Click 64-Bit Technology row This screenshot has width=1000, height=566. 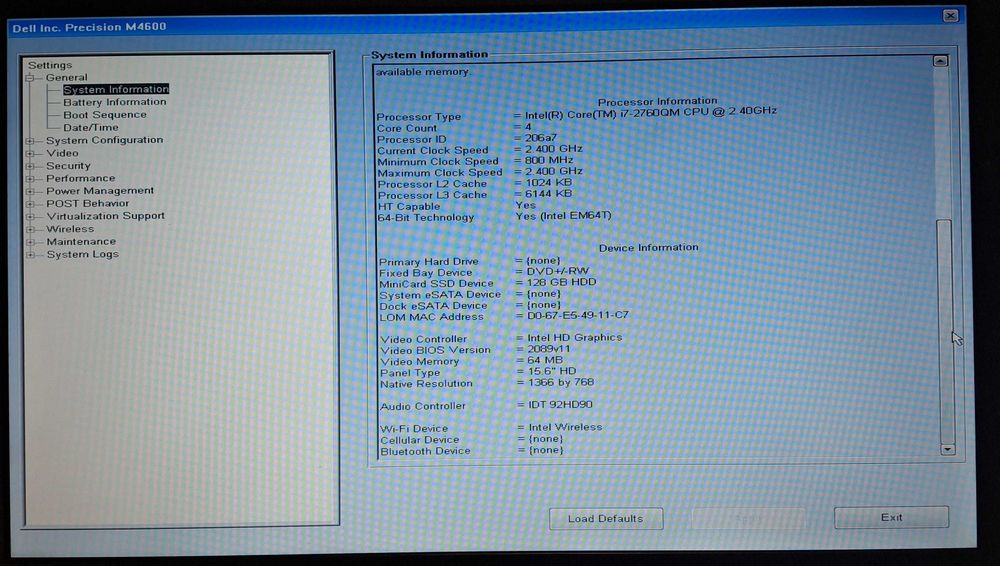[494, 217]
